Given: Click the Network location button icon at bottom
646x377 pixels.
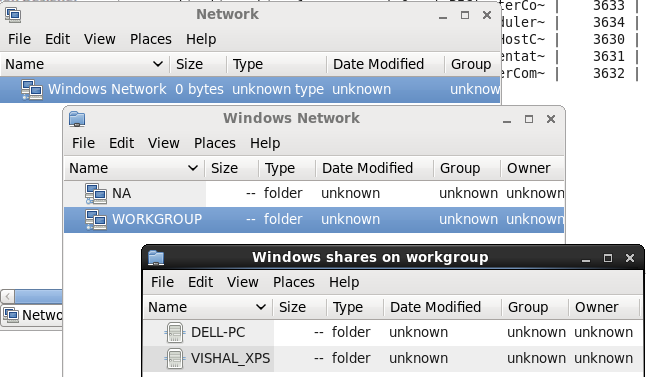Looking at the screenshot, I should [x=11, y=315].
